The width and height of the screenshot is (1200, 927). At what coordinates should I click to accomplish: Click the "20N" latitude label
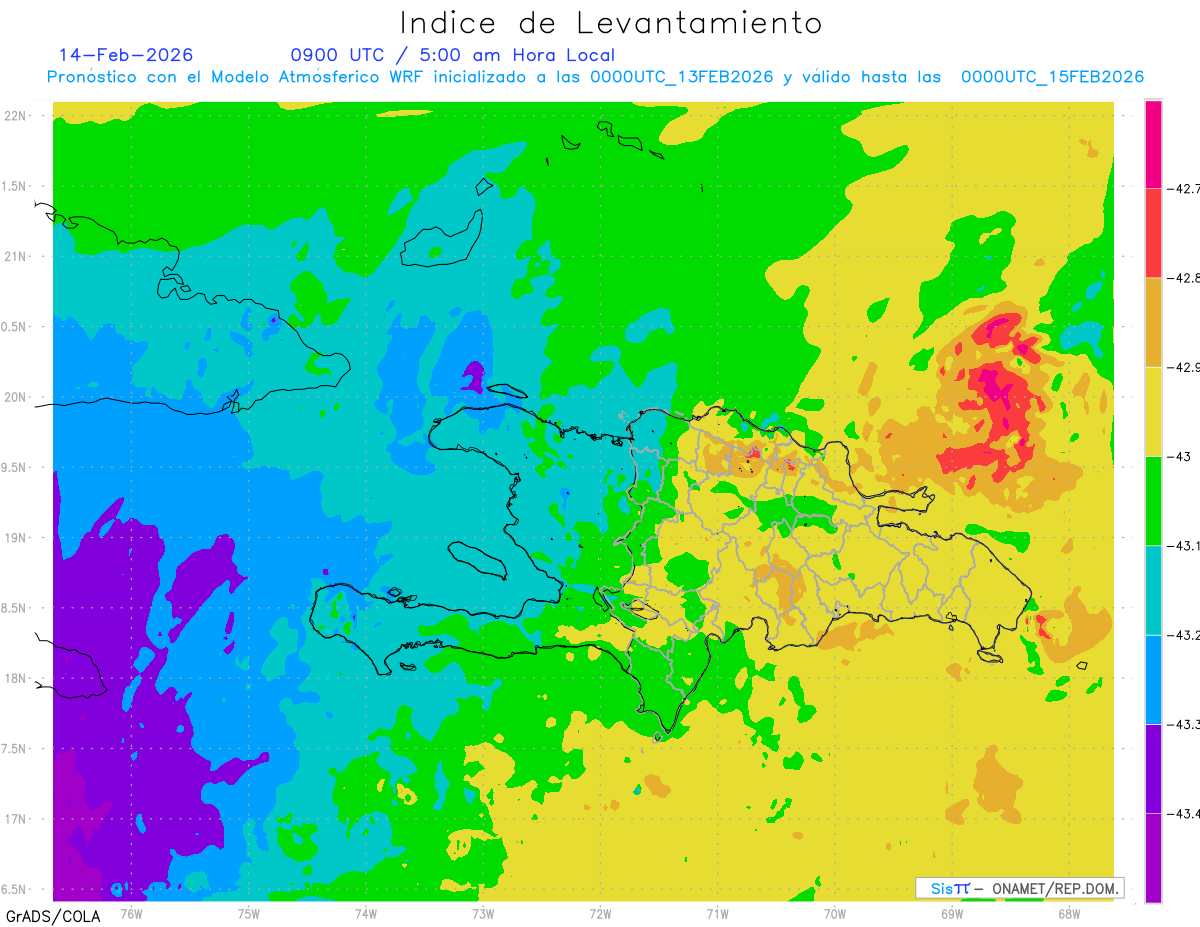[x=16, y=397]
